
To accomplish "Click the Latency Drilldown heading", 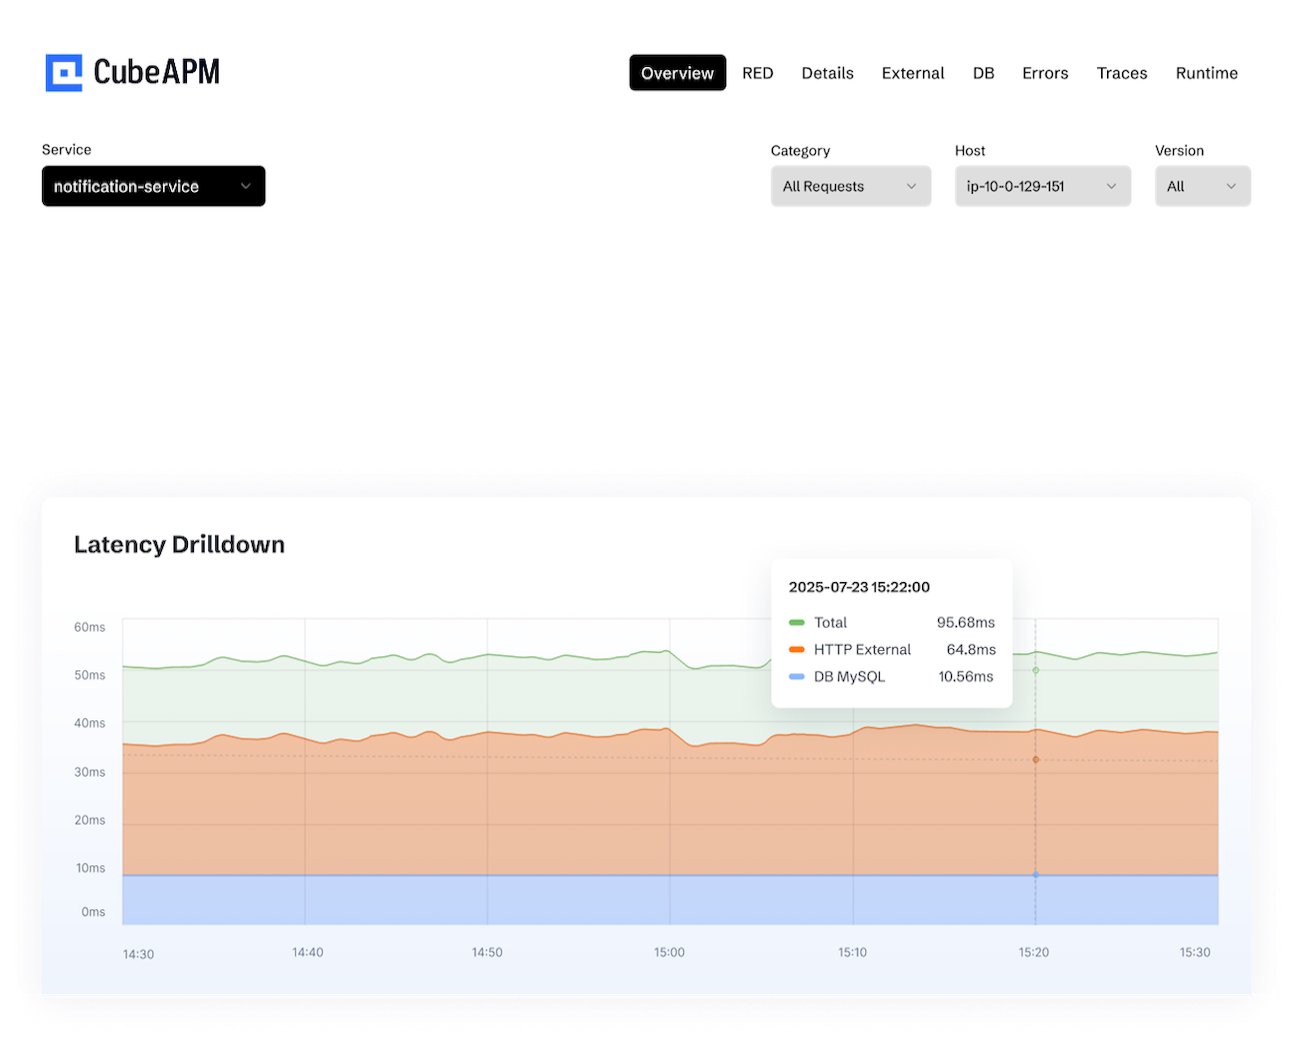I will click(x=179, y=544).
